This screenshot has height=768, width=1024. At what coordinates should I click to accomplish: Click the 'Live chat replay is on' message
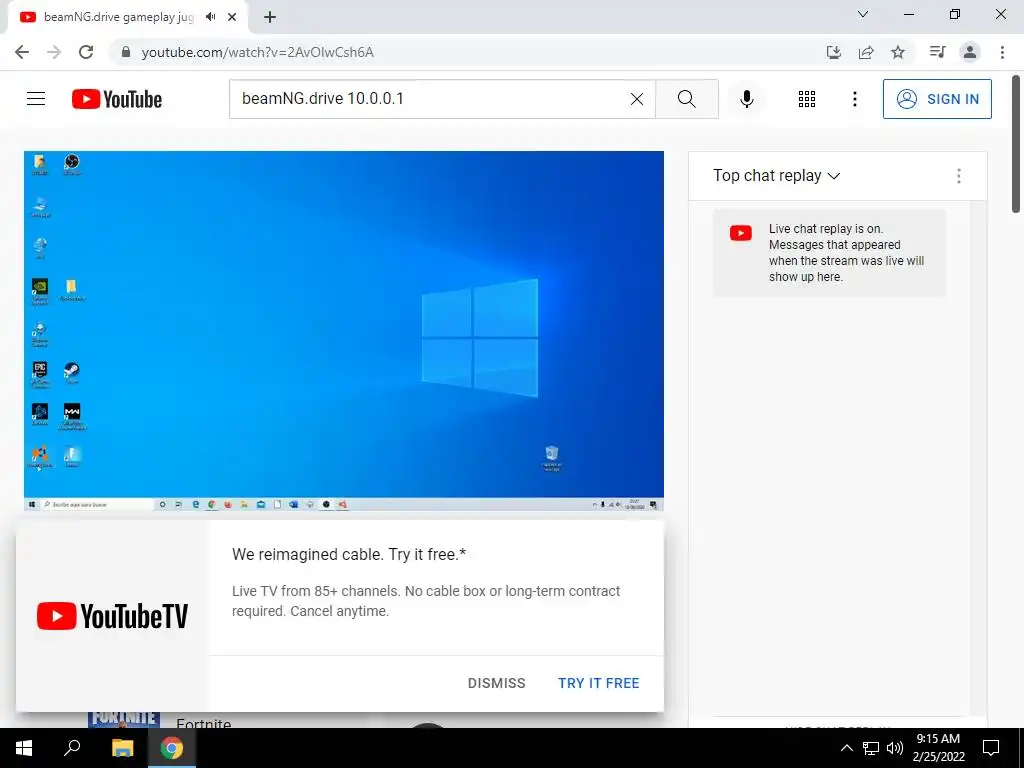click(x=829, y=253)
